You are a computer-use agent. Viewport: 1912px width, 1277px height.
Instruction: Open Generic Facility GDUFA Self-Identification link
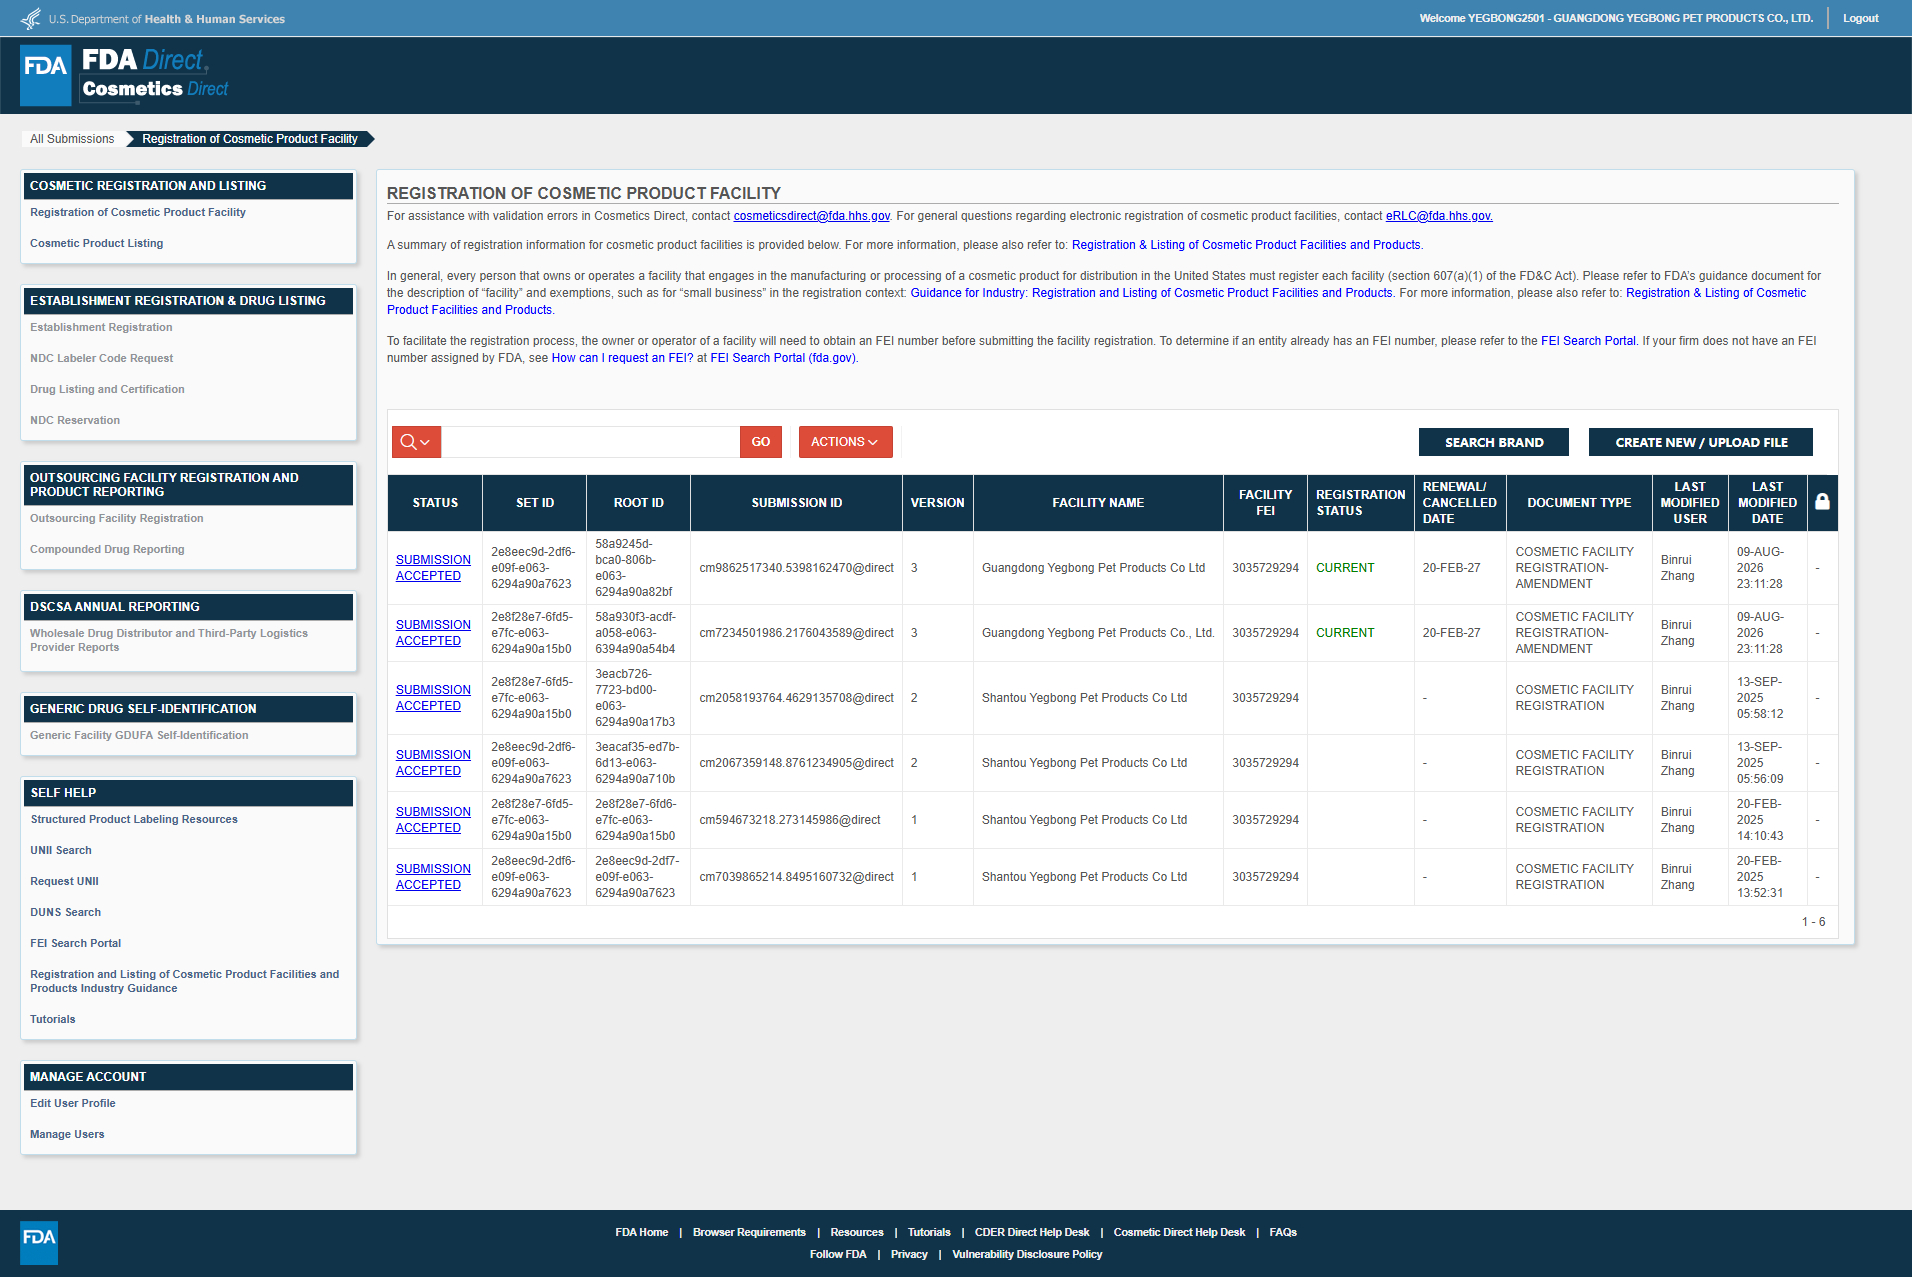tap(139, 735)
